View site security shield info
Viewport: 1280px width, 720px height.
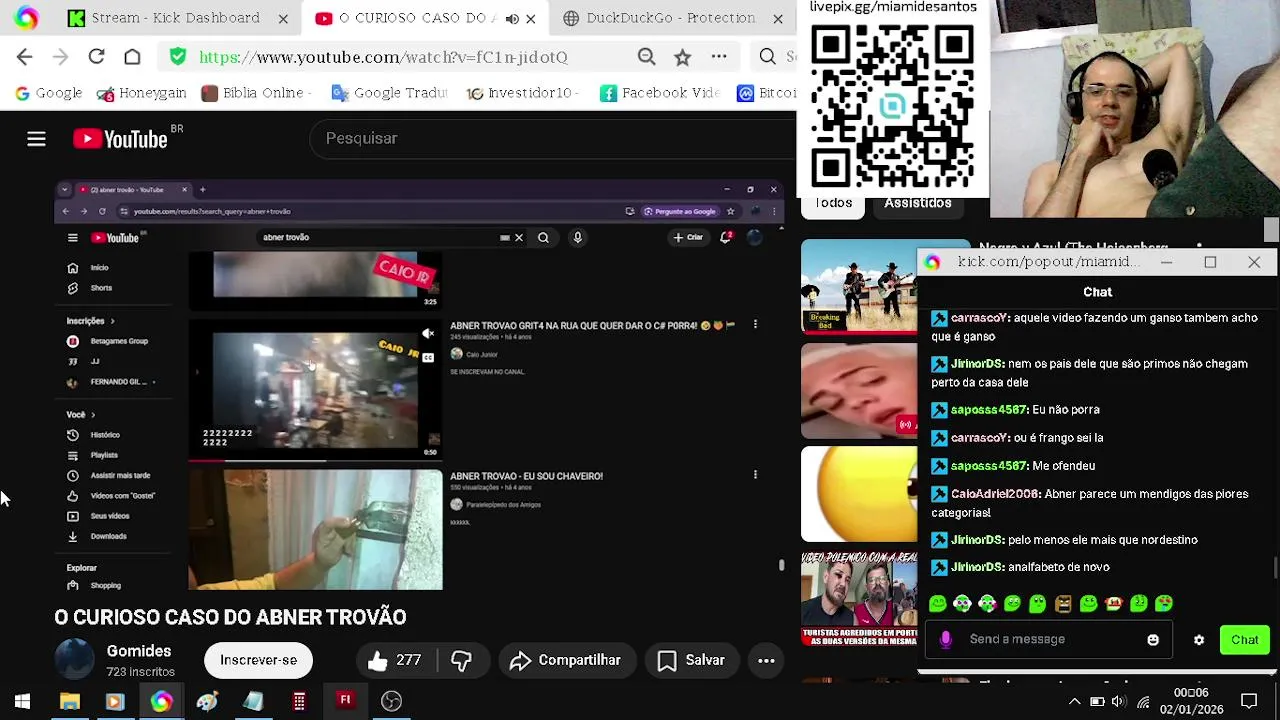pyautogui.click(x=178, y=57)
